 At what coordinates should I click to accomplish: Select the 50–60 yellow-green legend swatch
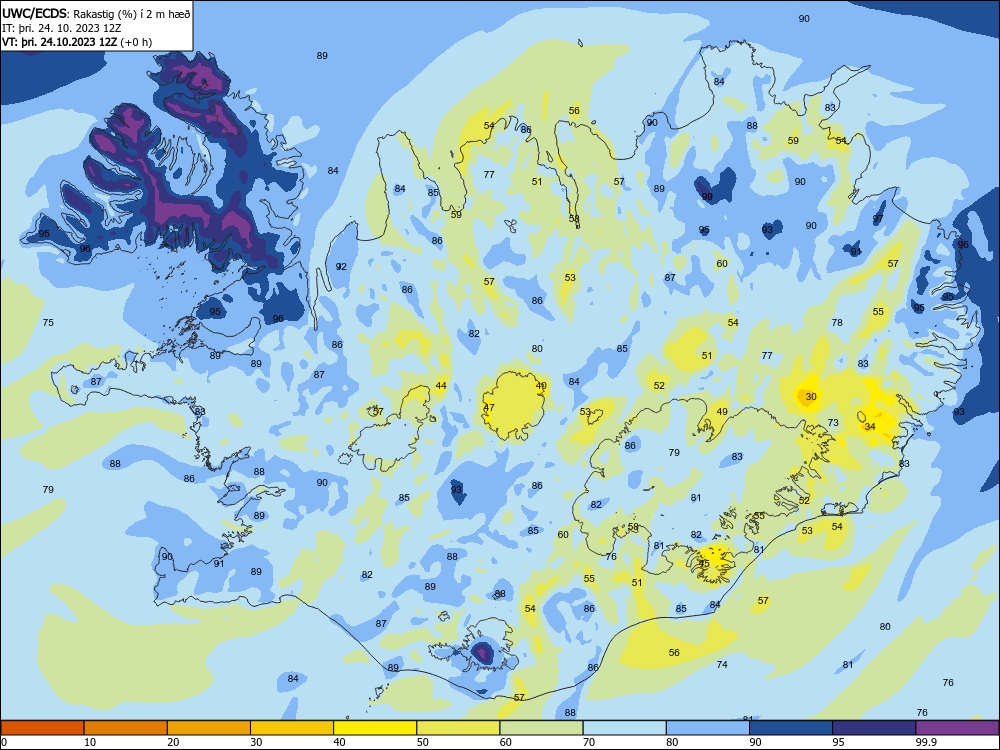pyautogui.click(x=458, y=728)
